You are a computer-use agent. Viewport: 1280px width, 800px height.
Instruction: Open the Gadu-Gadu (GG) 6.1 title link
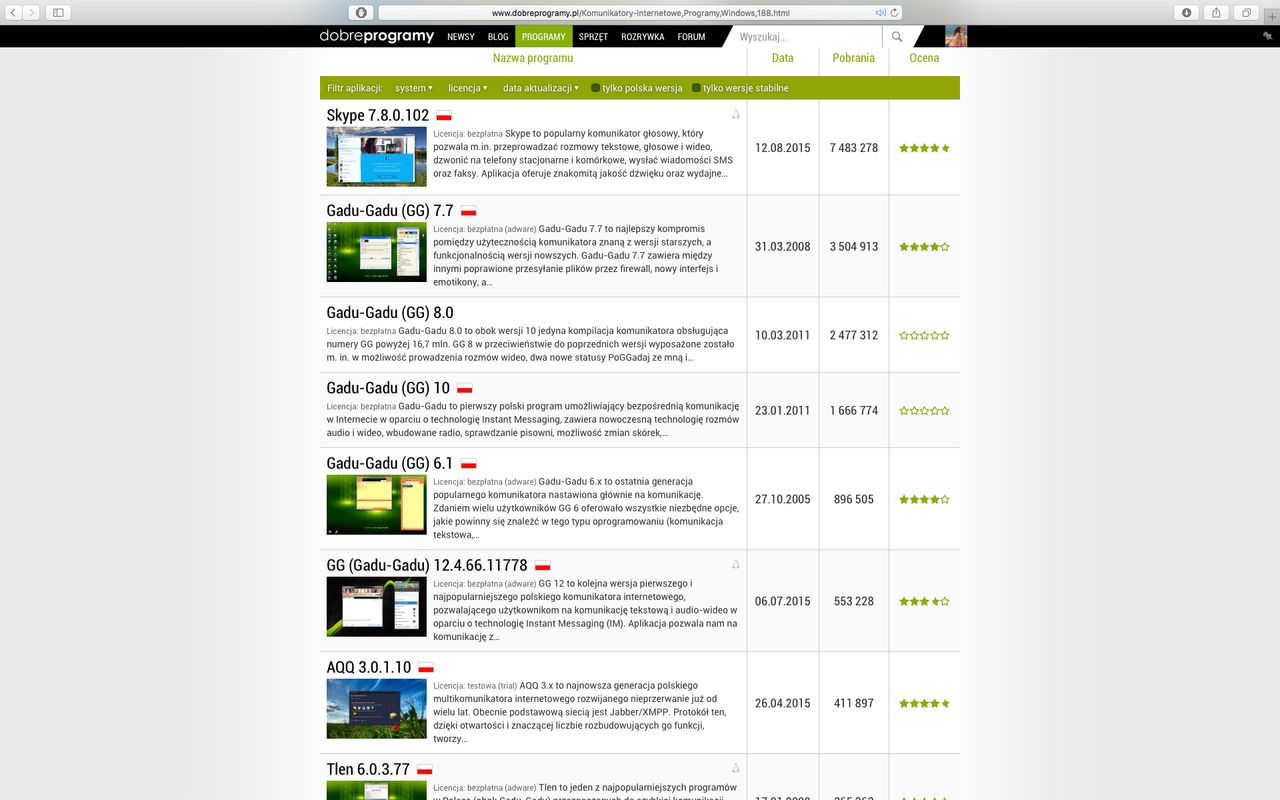coord(390,464)
